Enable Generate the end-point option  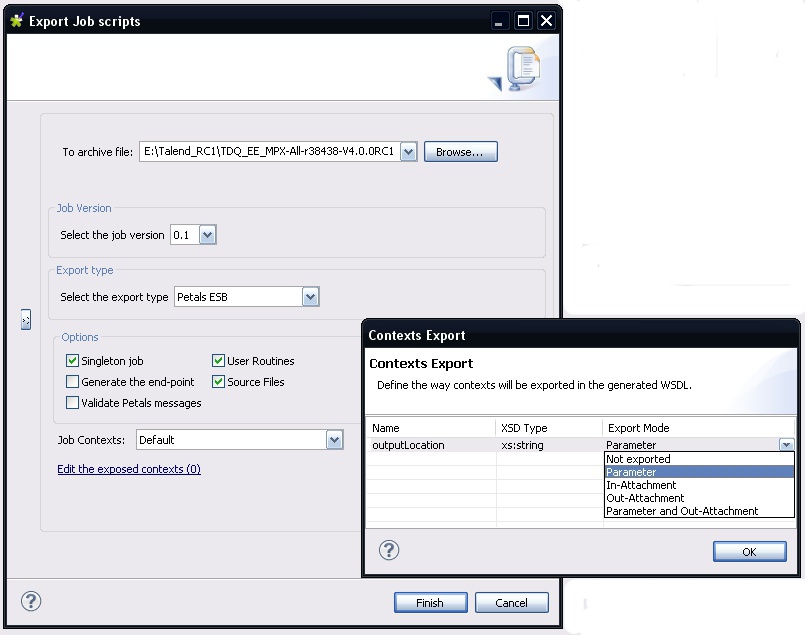pyautogui.click(x=72, y=382)
